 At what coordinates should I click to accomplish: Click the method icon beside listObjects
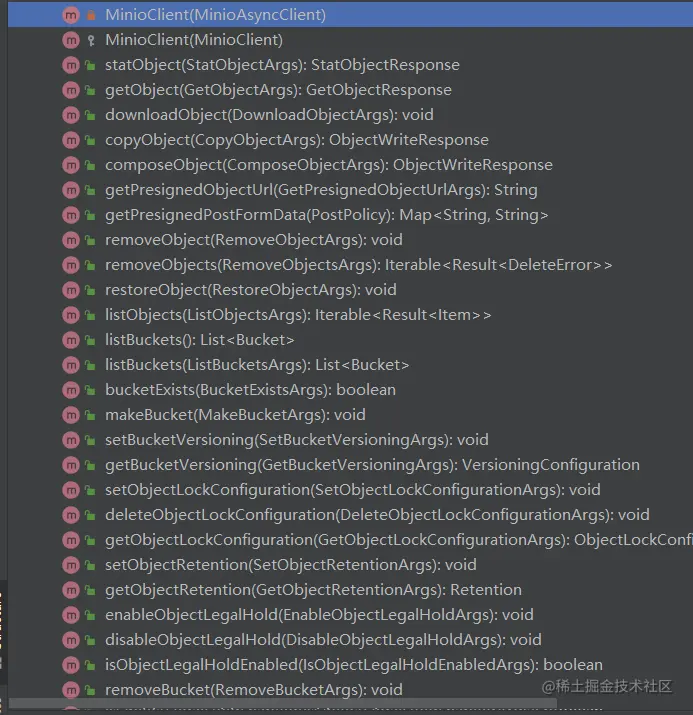71,315
